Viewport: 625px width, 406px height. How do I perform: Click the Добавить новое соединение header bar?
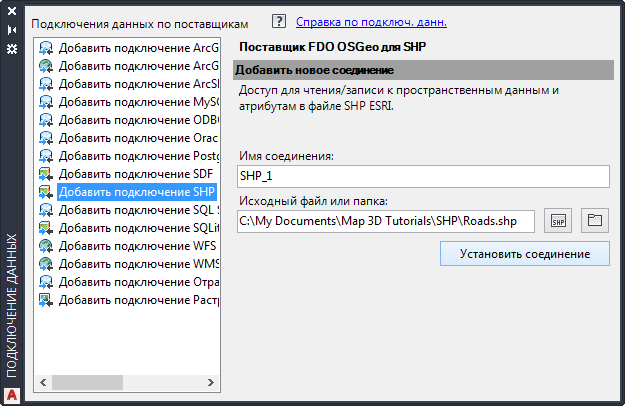coord(423,70)
